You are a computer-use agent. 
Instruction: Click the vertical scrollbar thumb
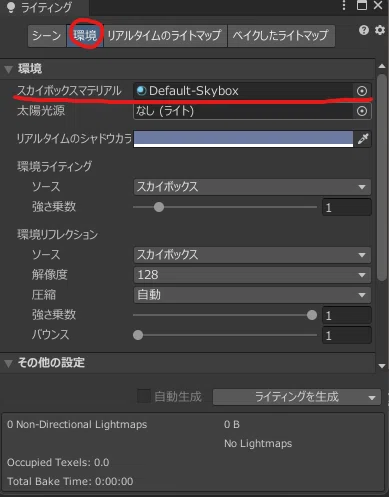tap(382, 177)
